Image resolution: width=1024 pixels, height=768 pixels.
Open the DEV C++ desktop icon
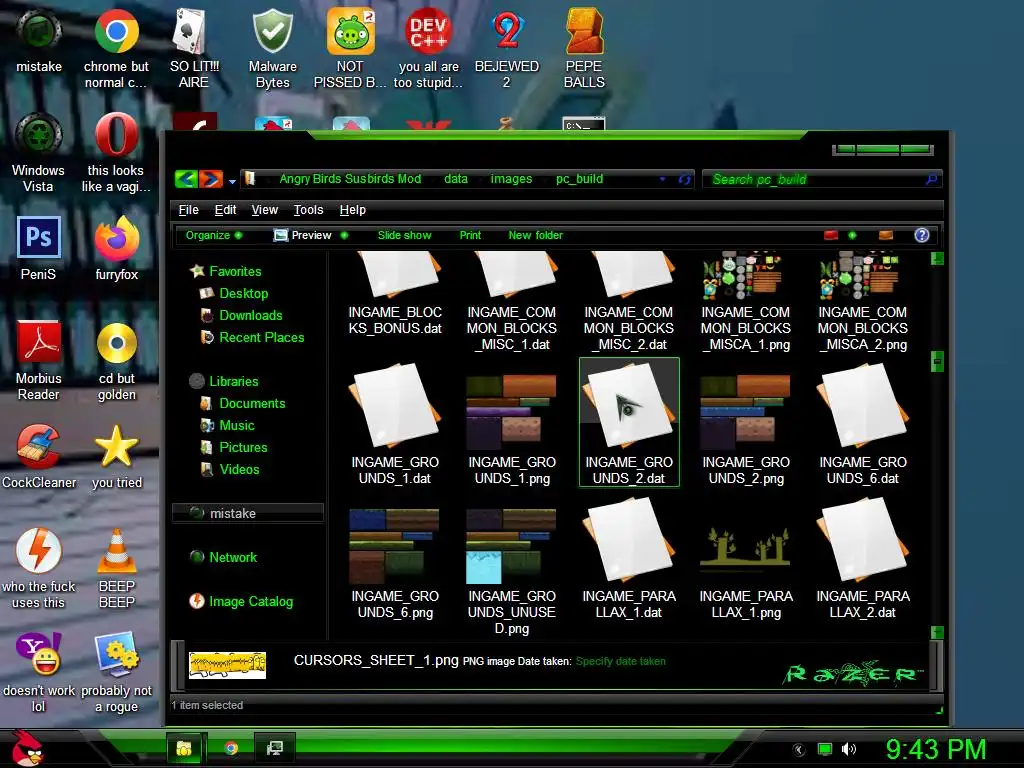click(x=428, y=49)
